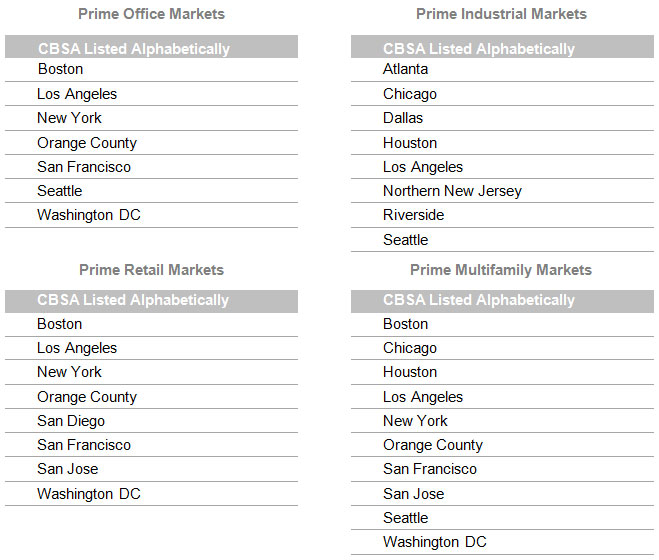
Task: Click San Jose in the Retail Markets table
Action: 68,469
